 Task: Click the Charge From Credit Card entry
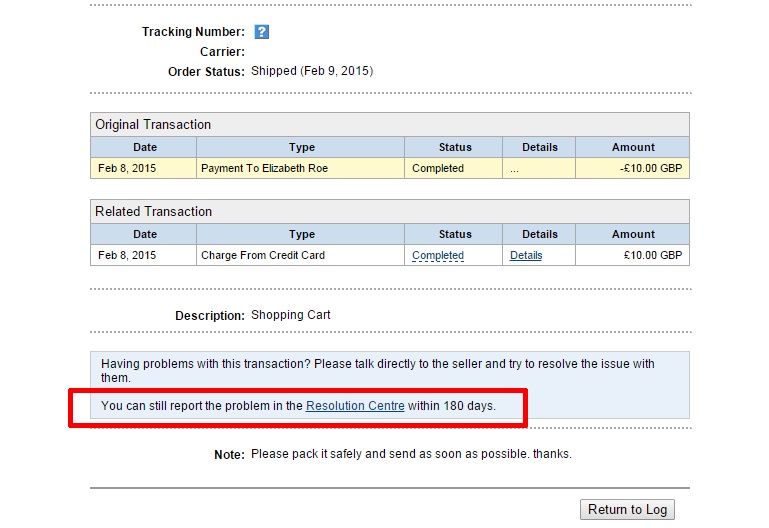click(x=262, y=255)
